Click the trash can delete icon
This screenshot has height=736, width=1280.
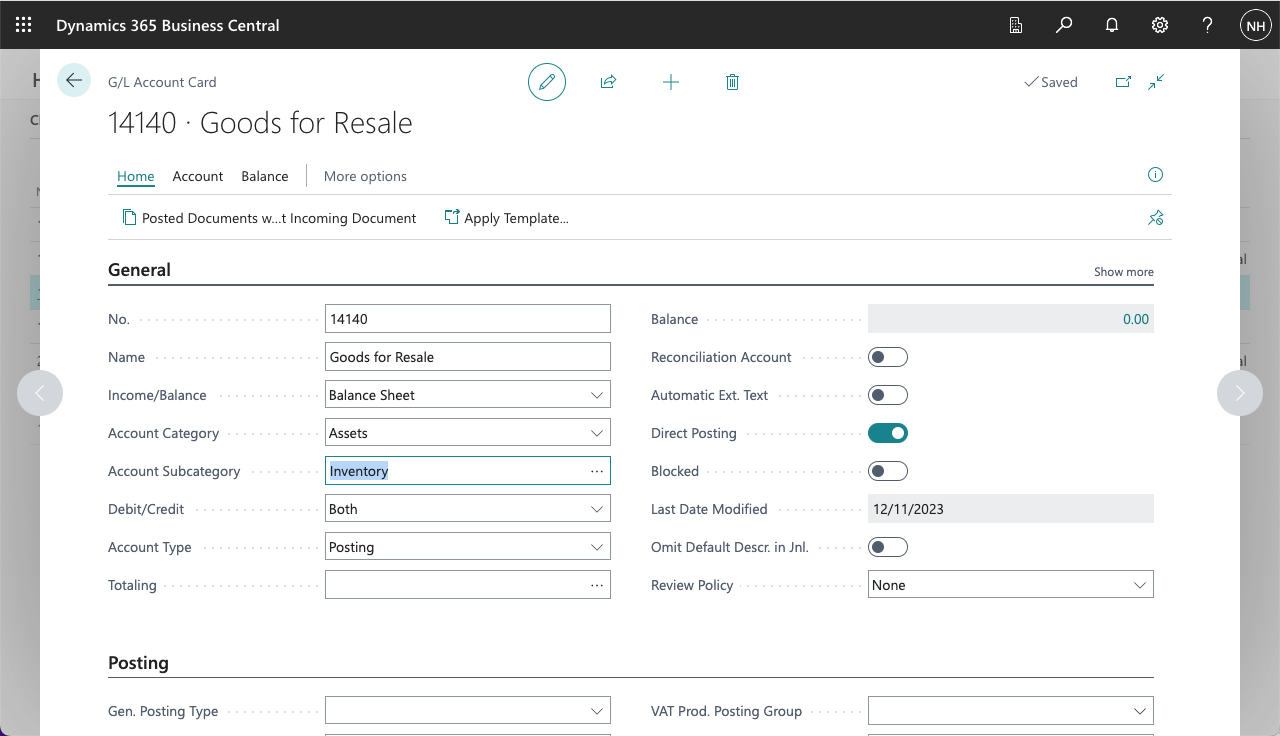point(732,82)
